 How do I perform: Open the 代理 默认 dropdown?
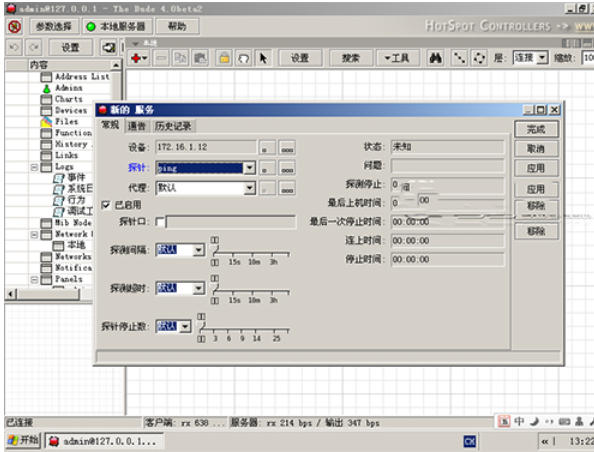point(249,188)
